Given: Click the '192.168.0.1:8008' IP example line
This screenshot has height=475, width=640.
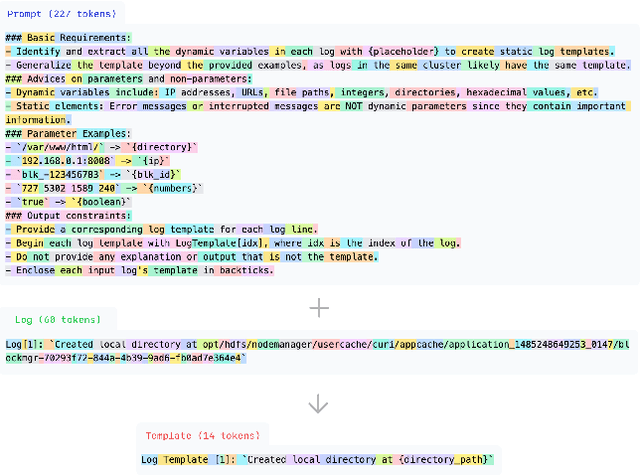Looking at the screenshot, I should 88,160.
